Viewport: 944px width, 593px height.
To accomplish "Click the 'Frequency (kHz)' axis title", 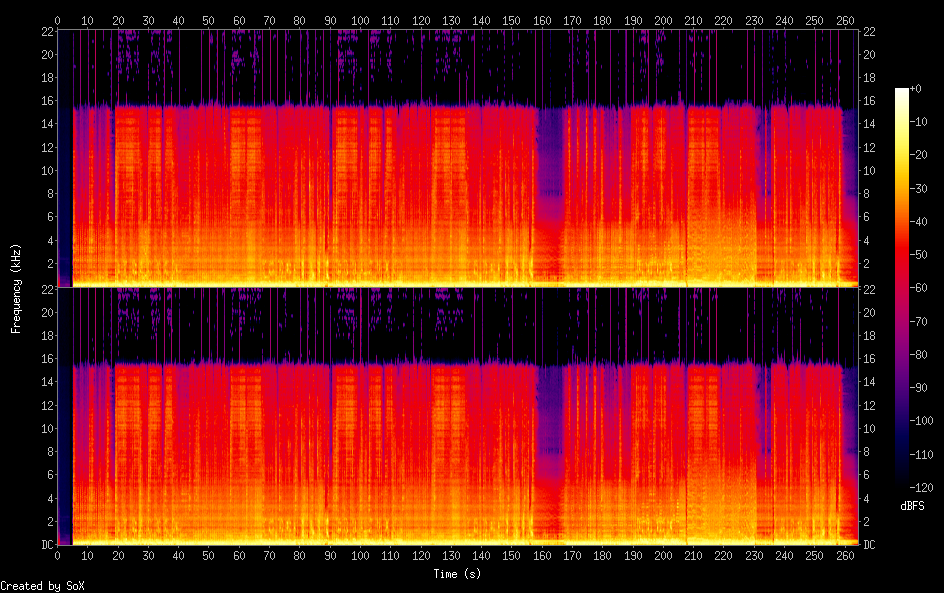I will [x=16, y=288].
